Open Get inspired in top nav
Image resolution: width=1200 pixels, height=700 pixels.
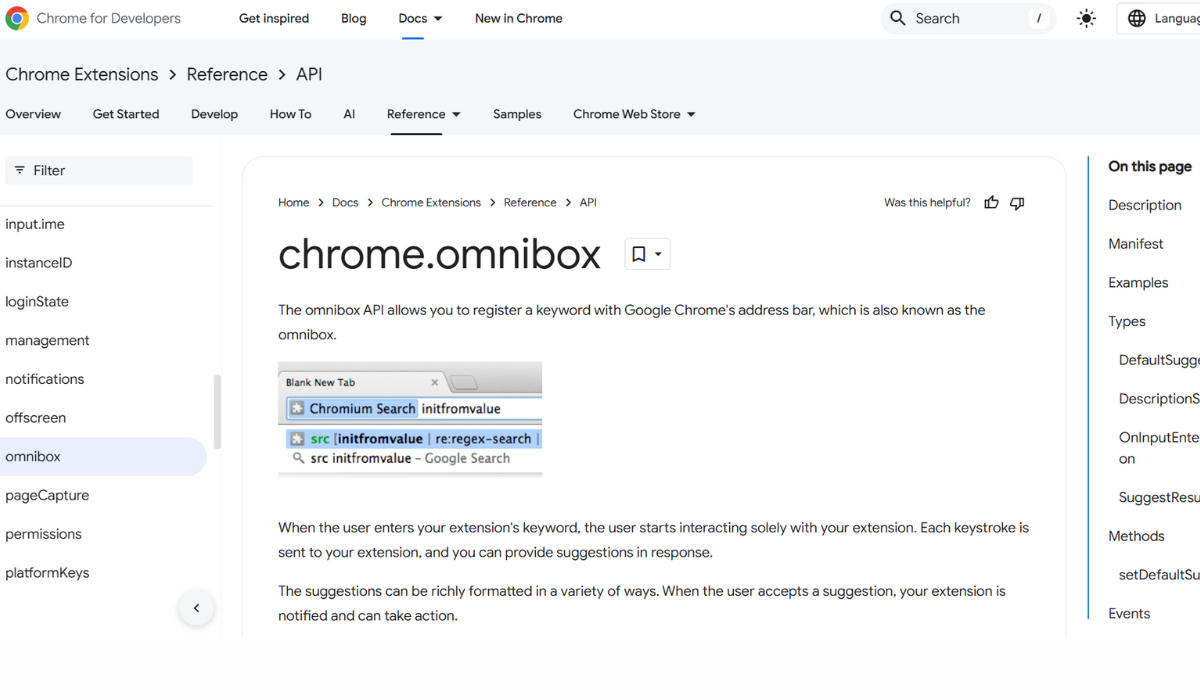[274, 18]
